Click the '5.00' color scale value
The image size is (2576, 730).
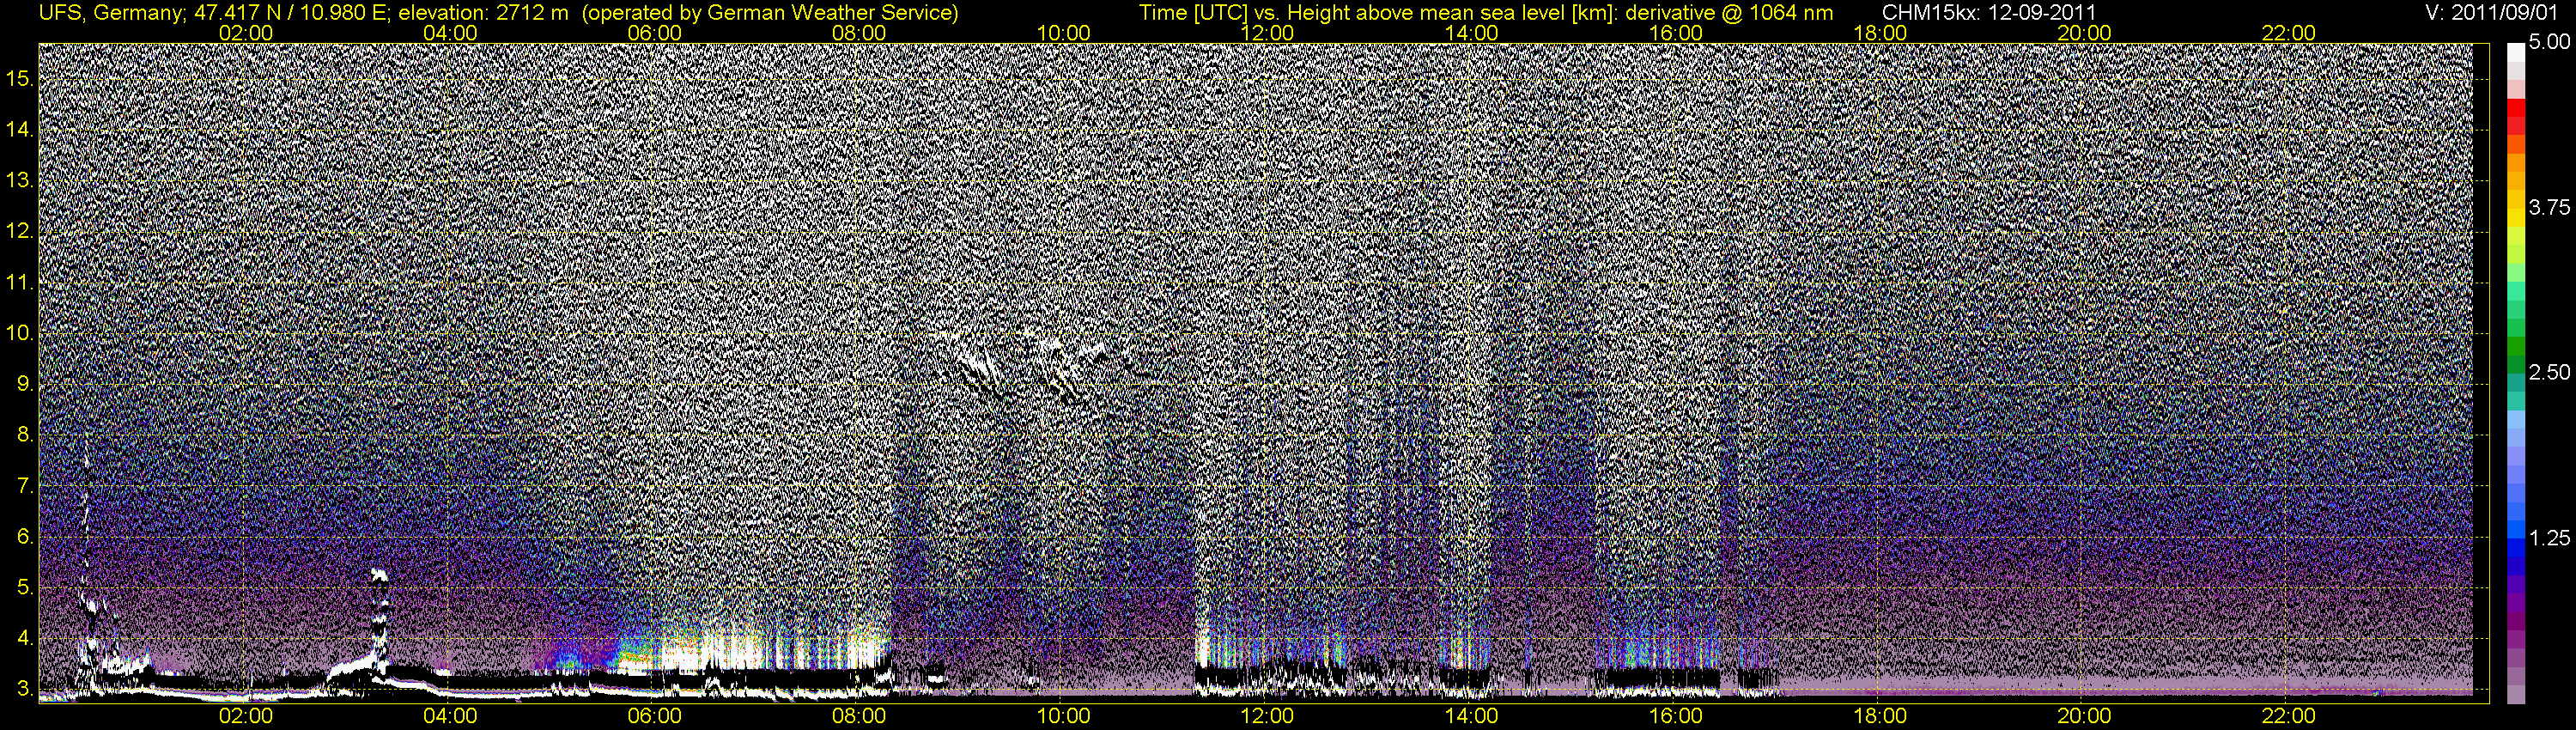click(x=2550, y=43)
